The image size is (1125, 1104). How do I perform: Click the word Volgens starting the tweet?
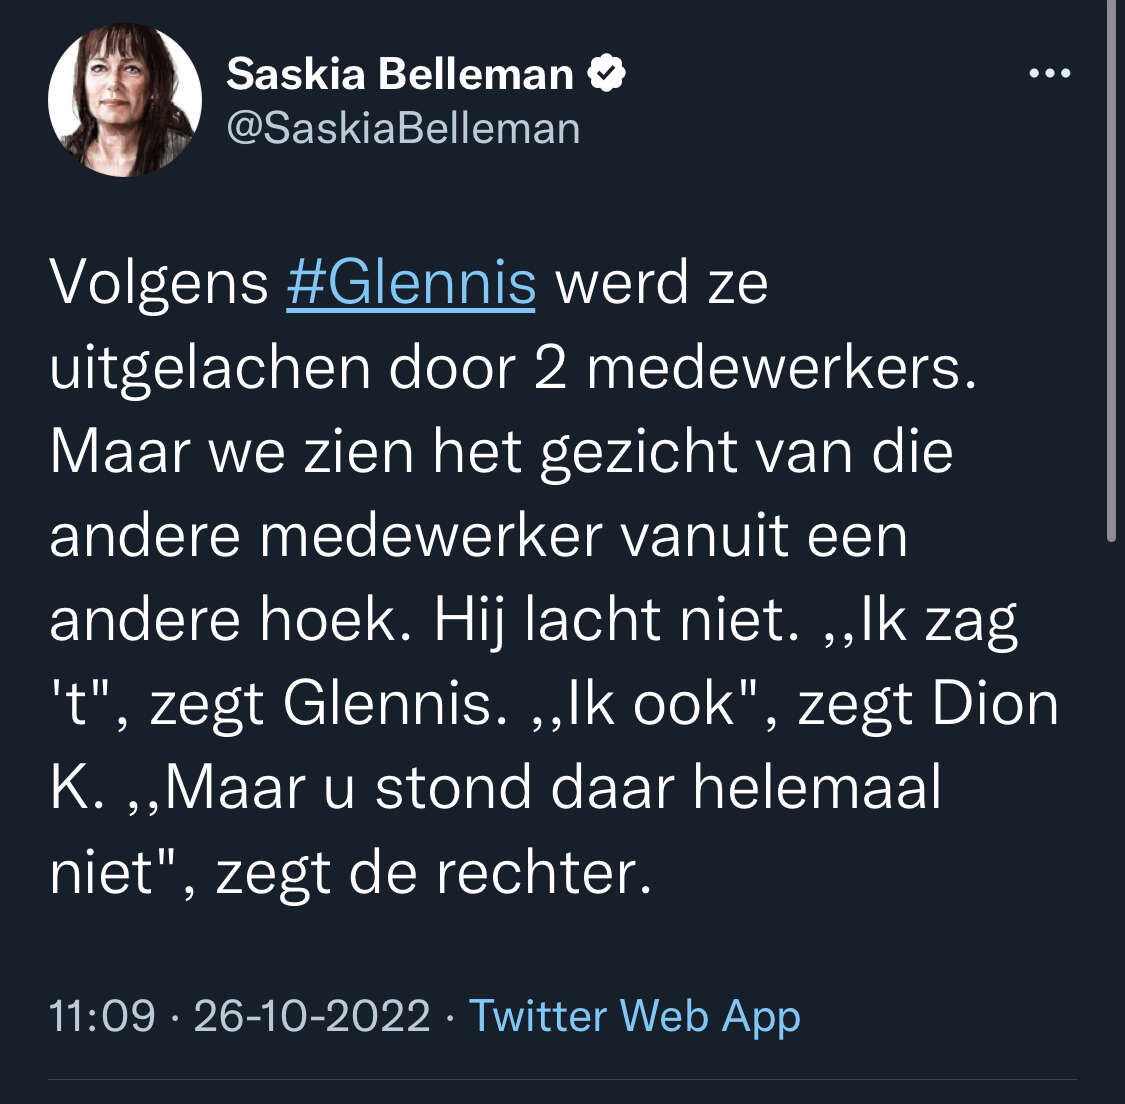click(x=159, y=285)
